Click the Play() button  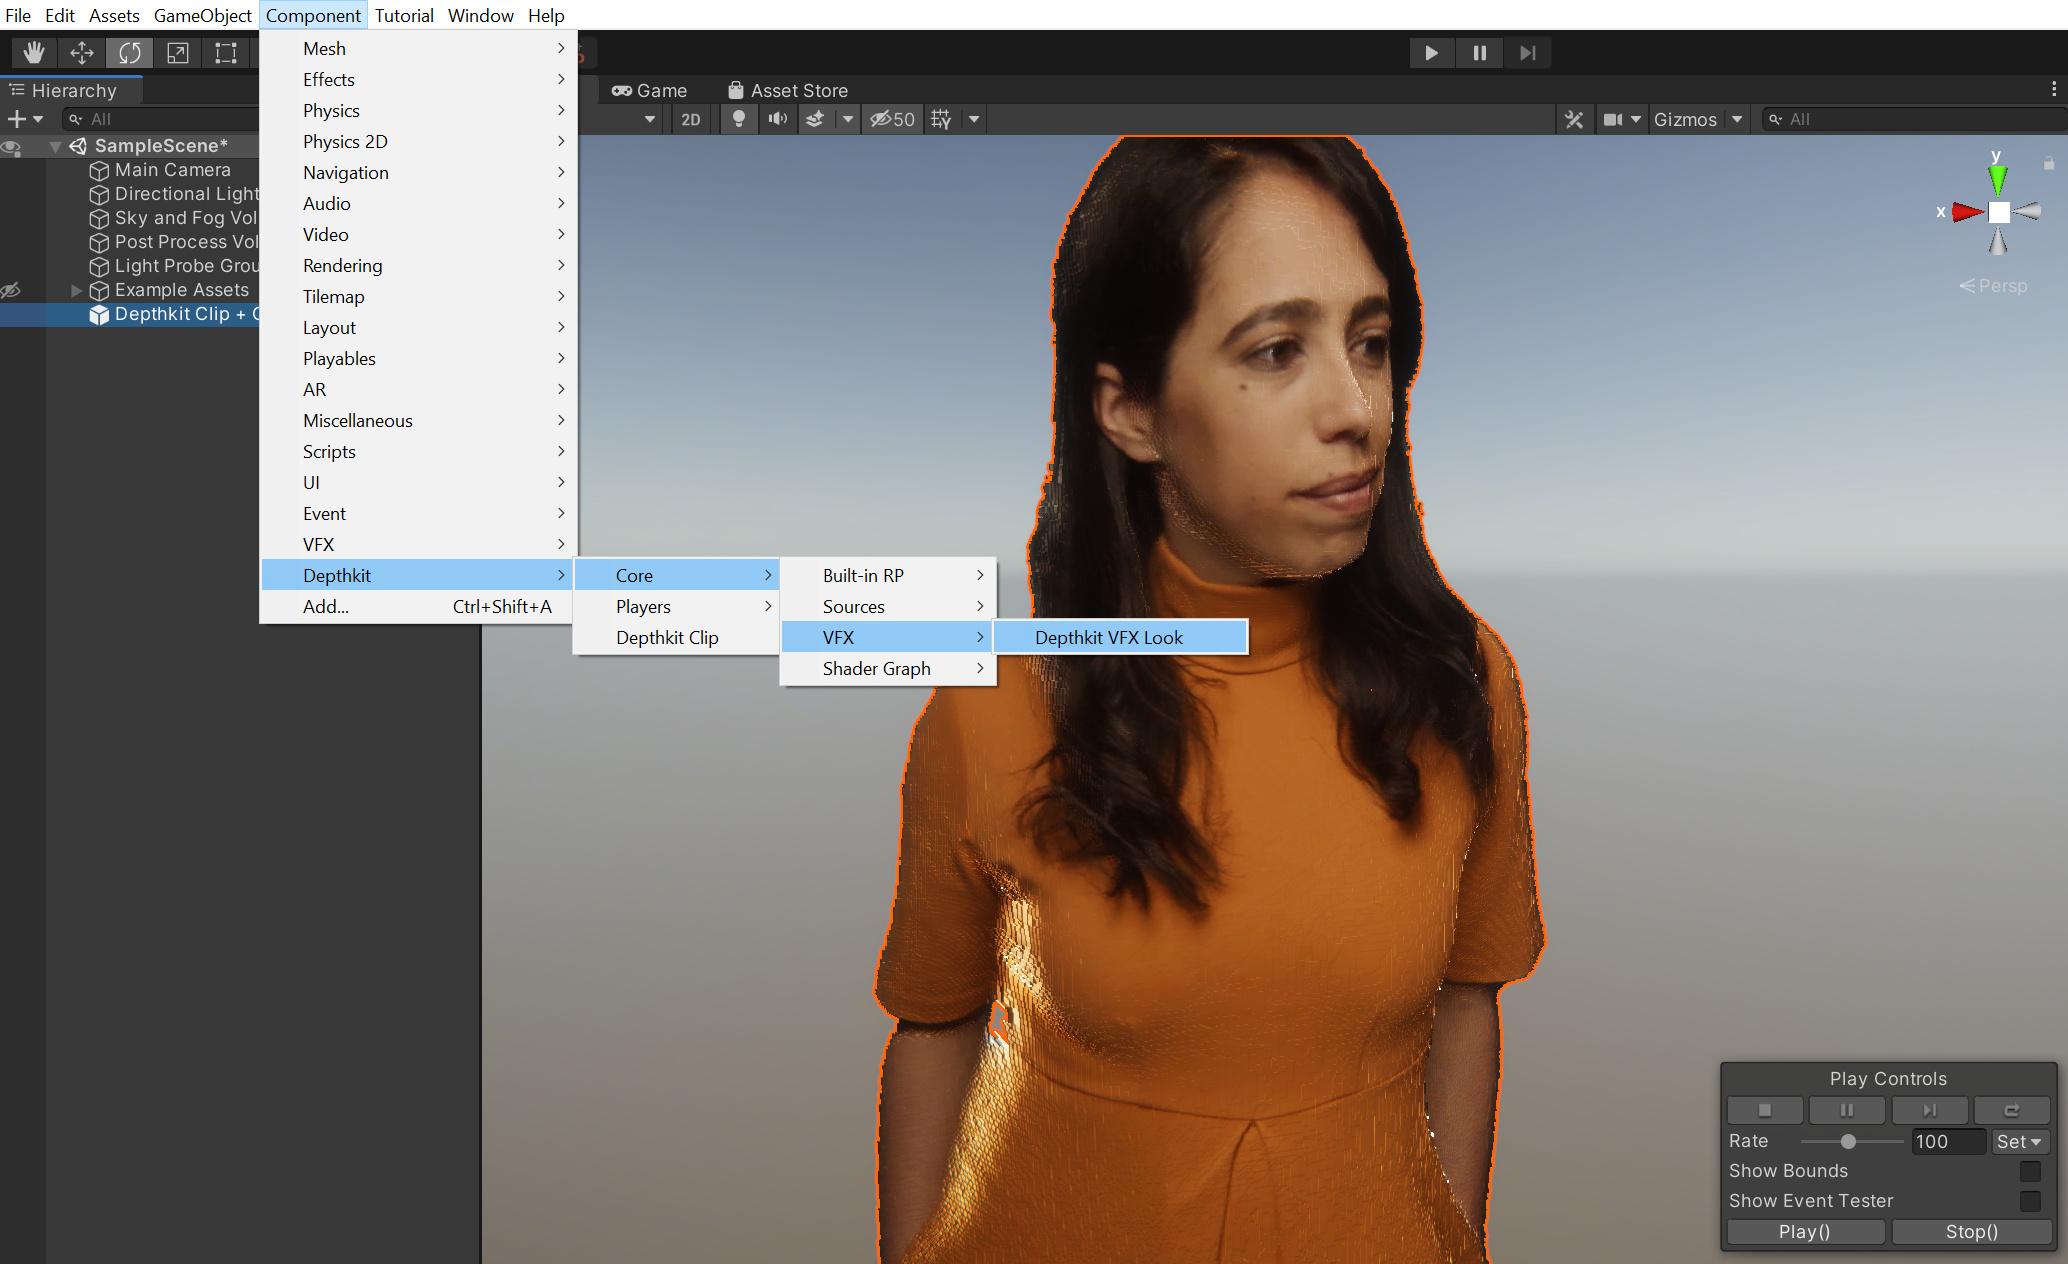pyautogui.click(x=1804, y=1231)
